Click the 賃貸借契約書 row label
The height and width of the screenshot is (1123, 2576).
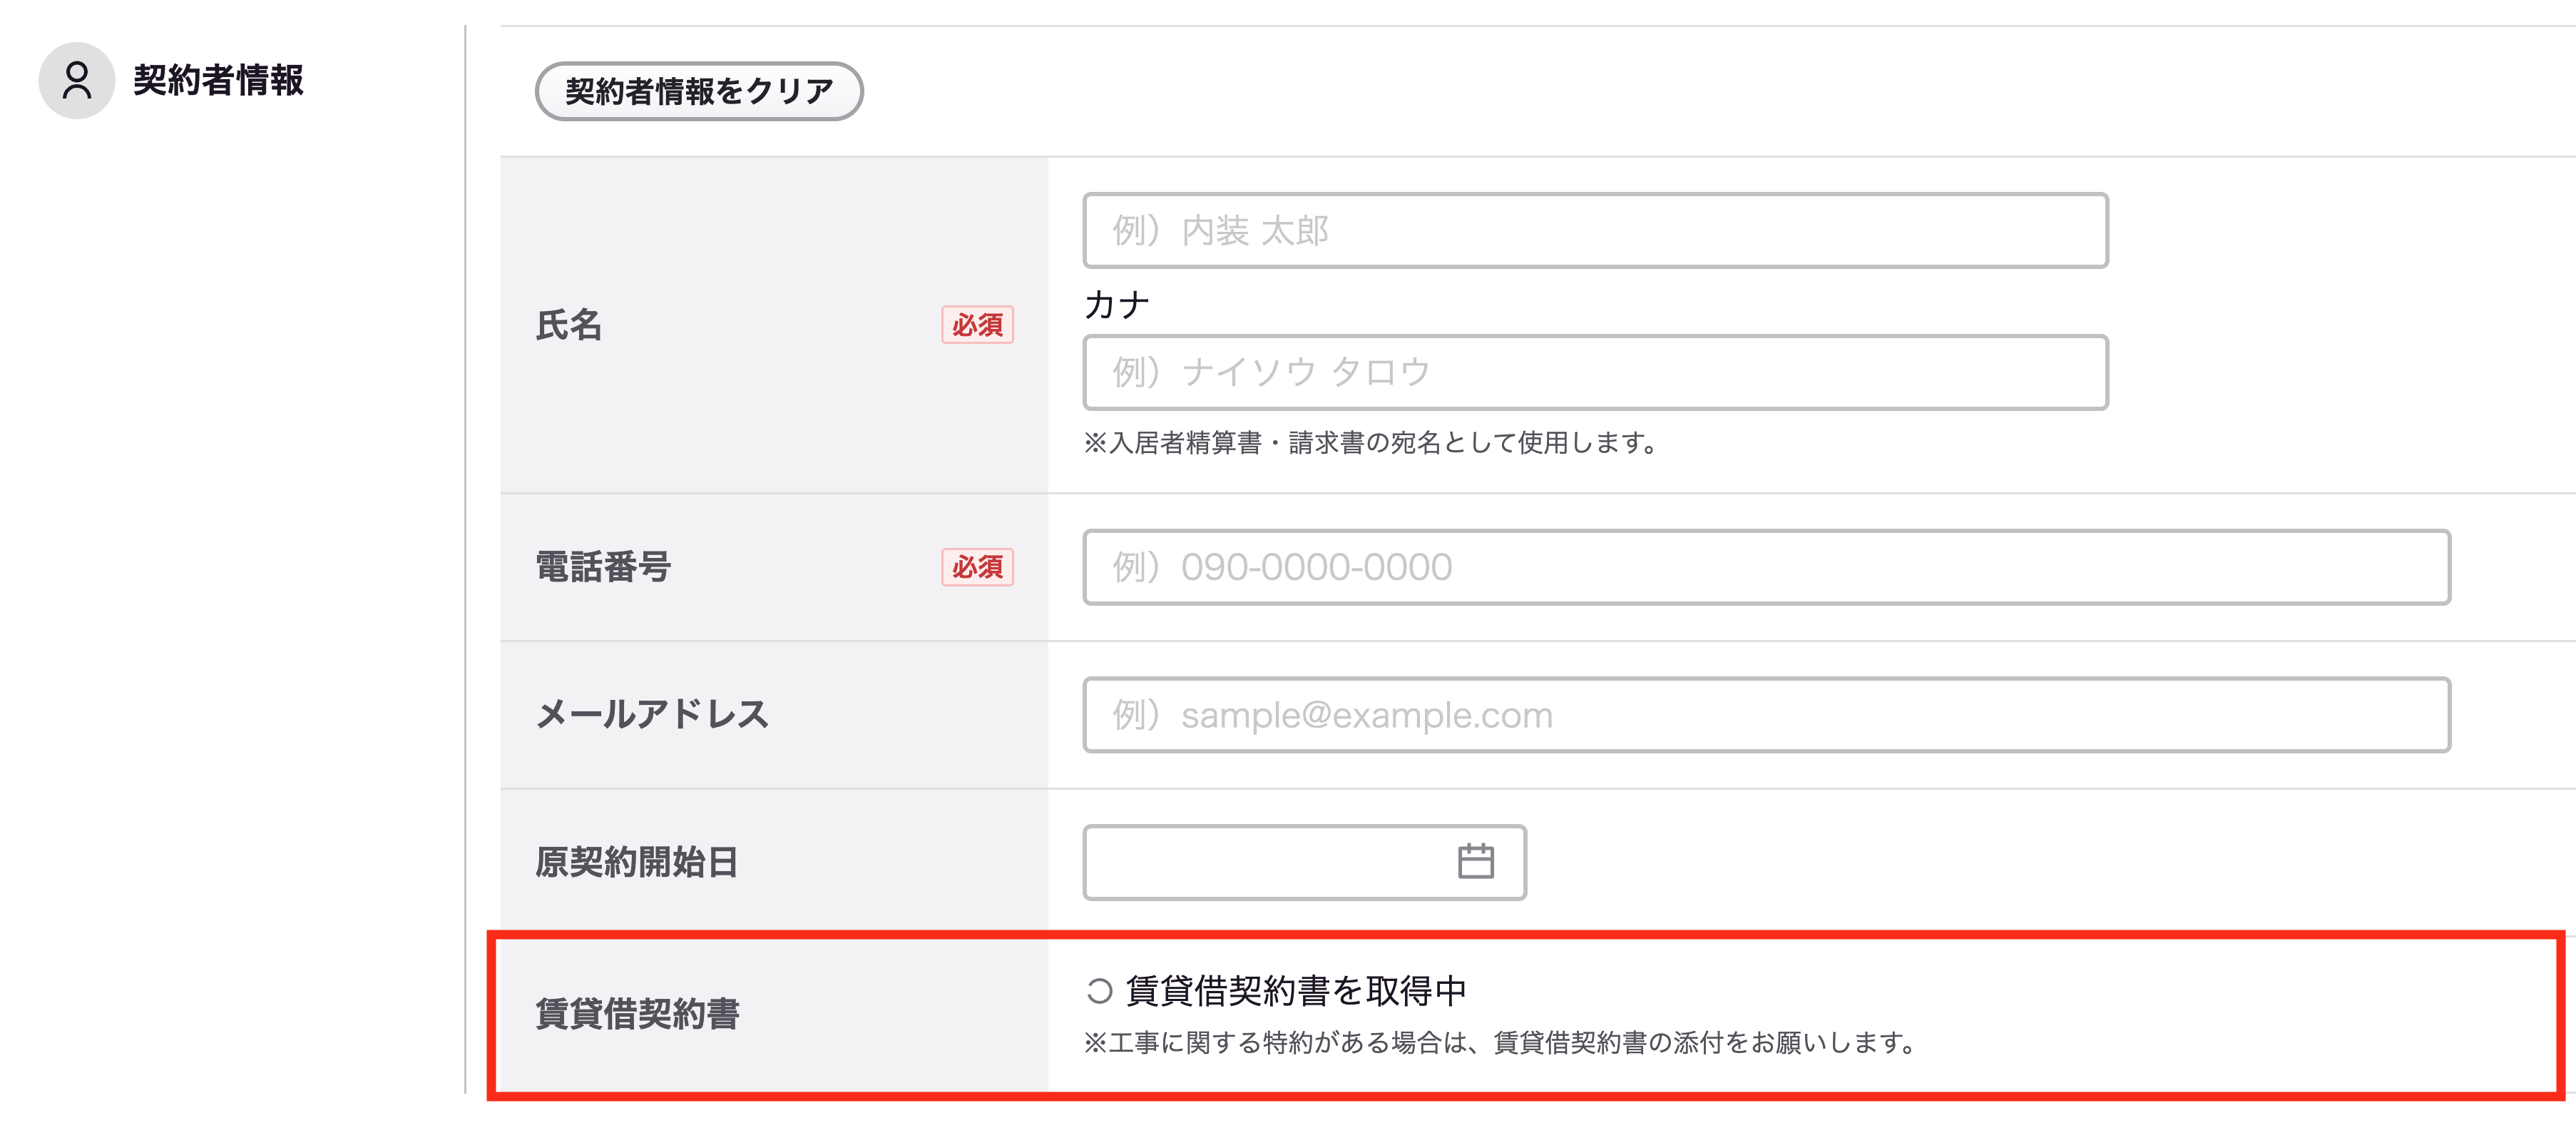[x=637, y=1014]
